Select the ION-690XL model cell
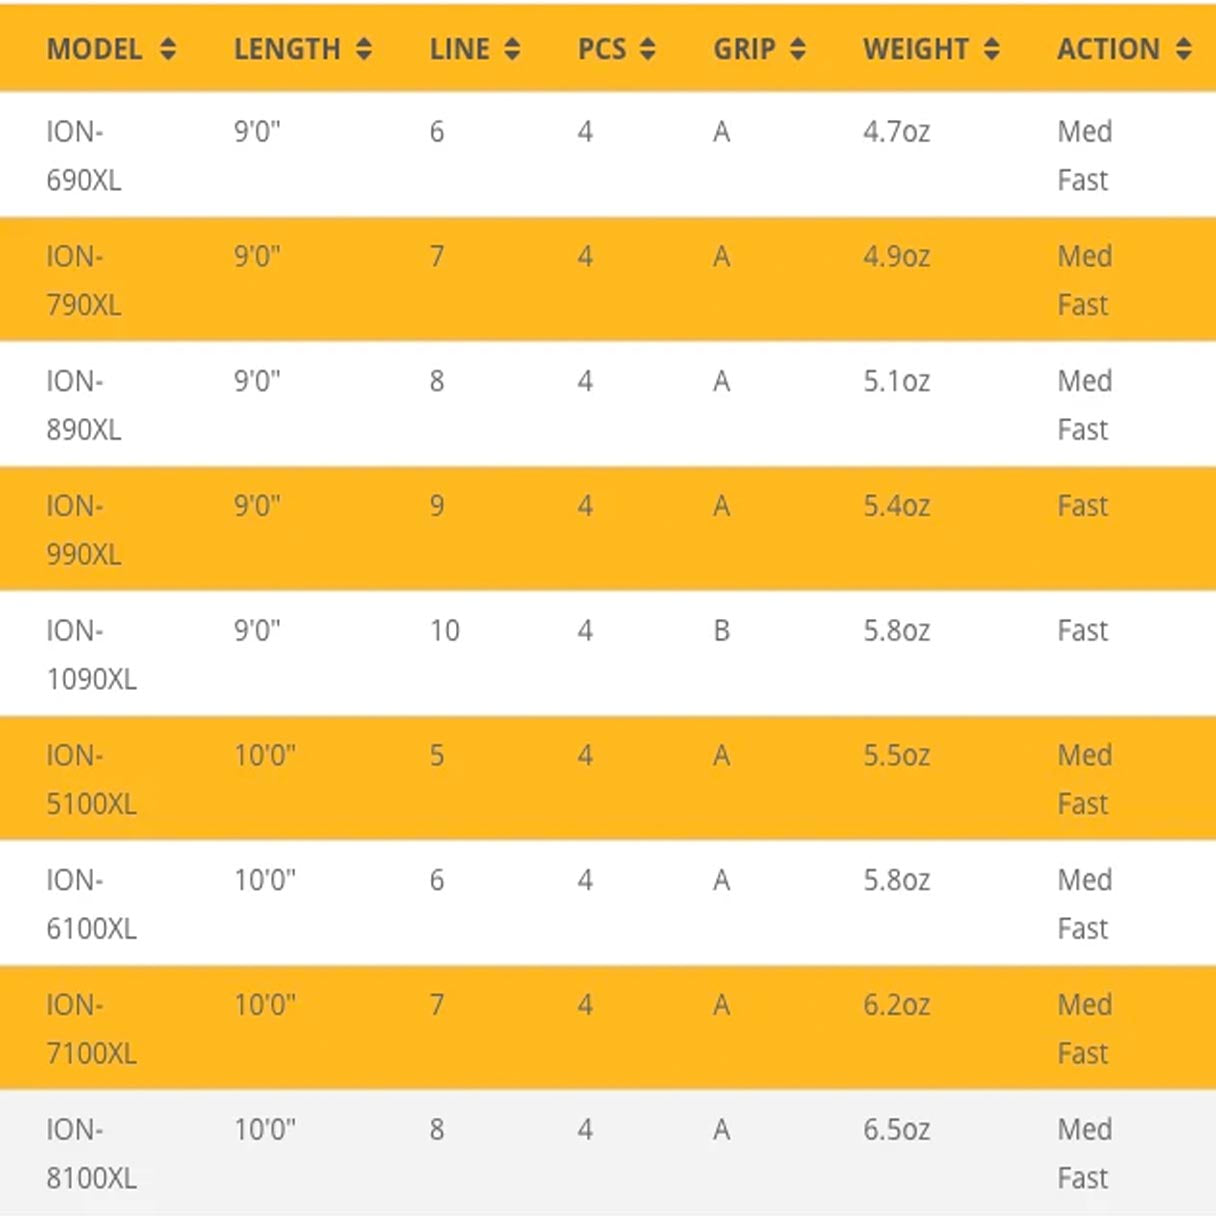The width and height of the screenshot is (1216, 1216). point(83,156)
